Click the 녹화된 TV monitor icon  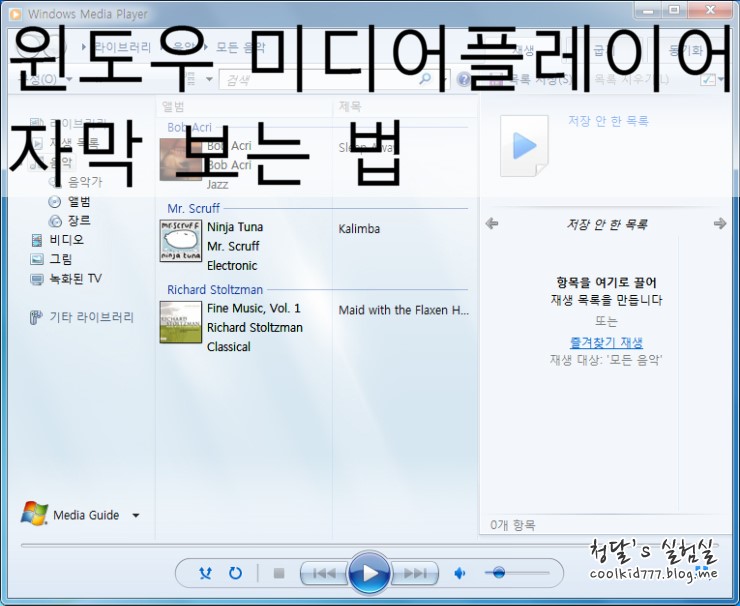tap(36, 279)
